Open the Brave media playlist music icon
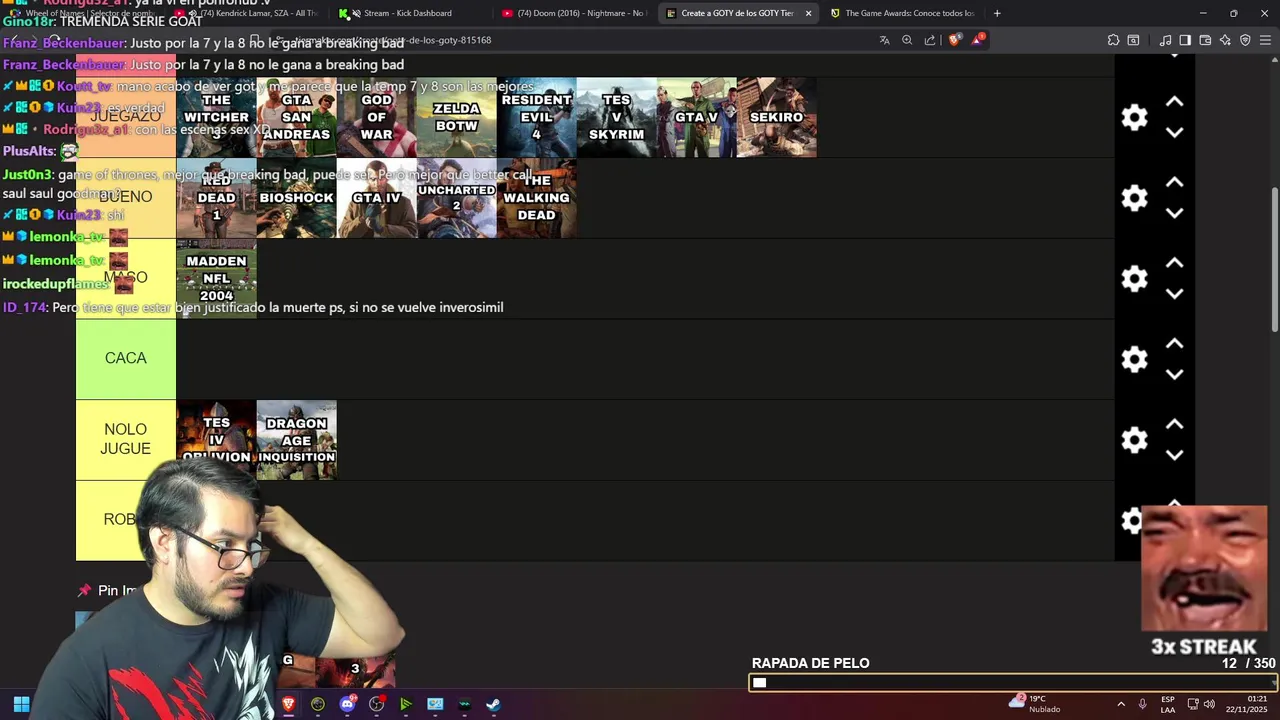Viewport: 1280px width, 720px height. point(1165,40)
